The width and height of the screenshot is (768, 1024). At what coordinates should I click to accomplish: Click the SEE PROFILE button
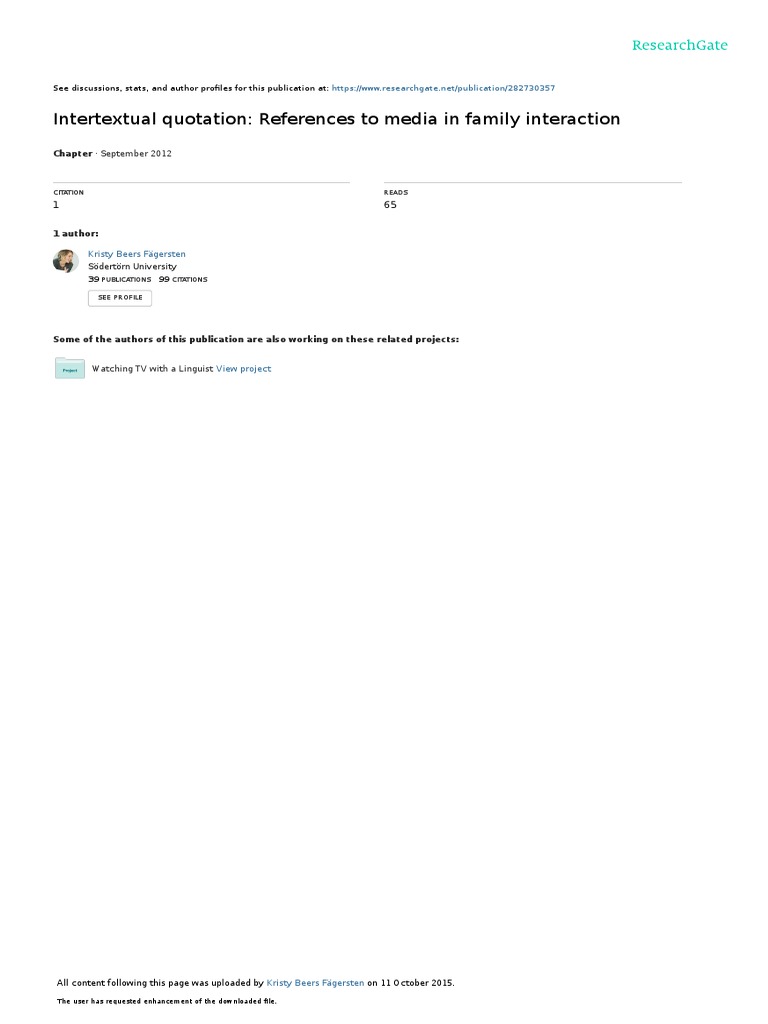point(120,298)
